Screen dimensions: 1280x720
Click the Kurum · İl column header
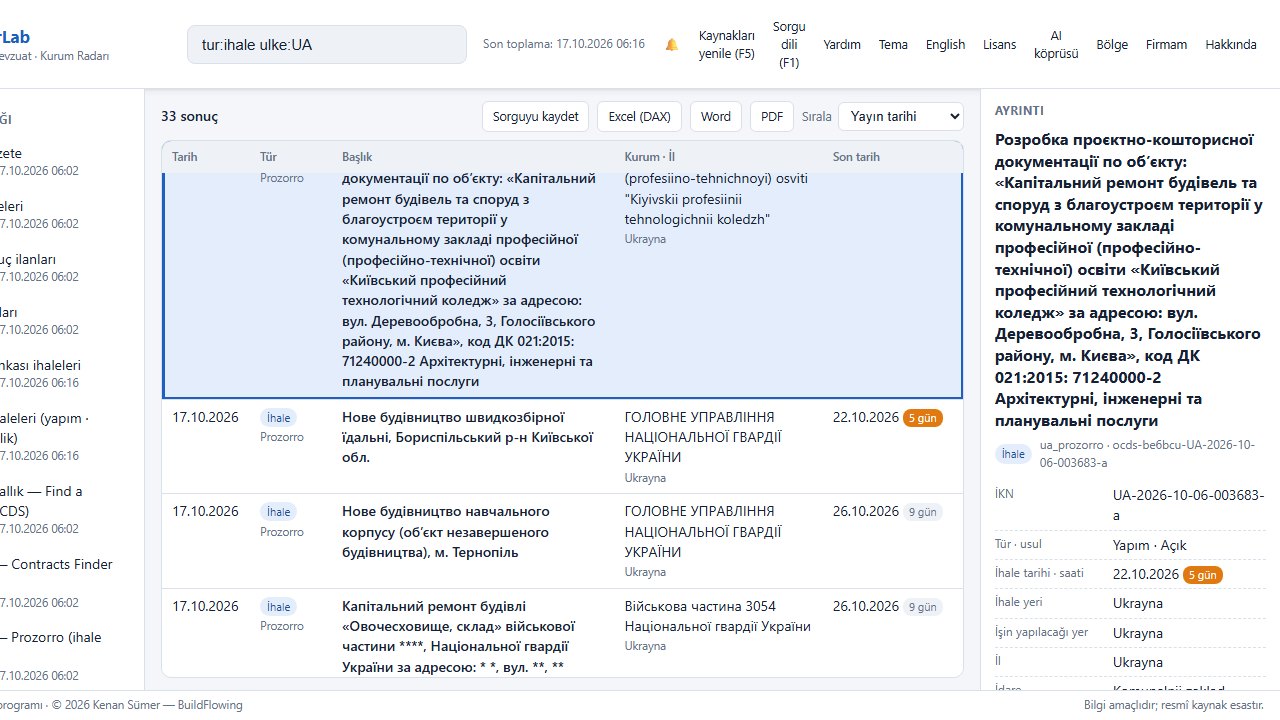click(x=649, y=157)
